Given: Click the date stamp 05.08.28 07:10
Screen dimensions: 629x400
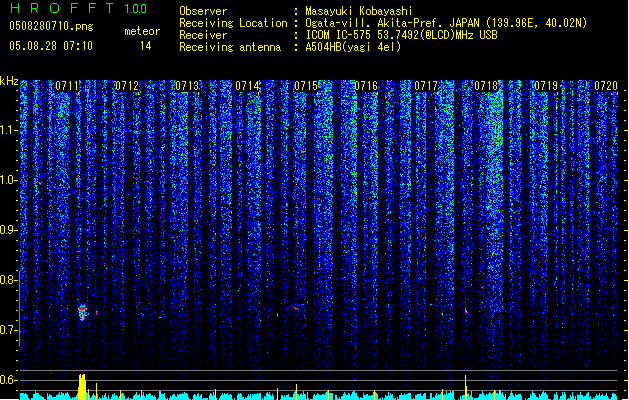Looking at the screenshot, I should pos(51,46).
